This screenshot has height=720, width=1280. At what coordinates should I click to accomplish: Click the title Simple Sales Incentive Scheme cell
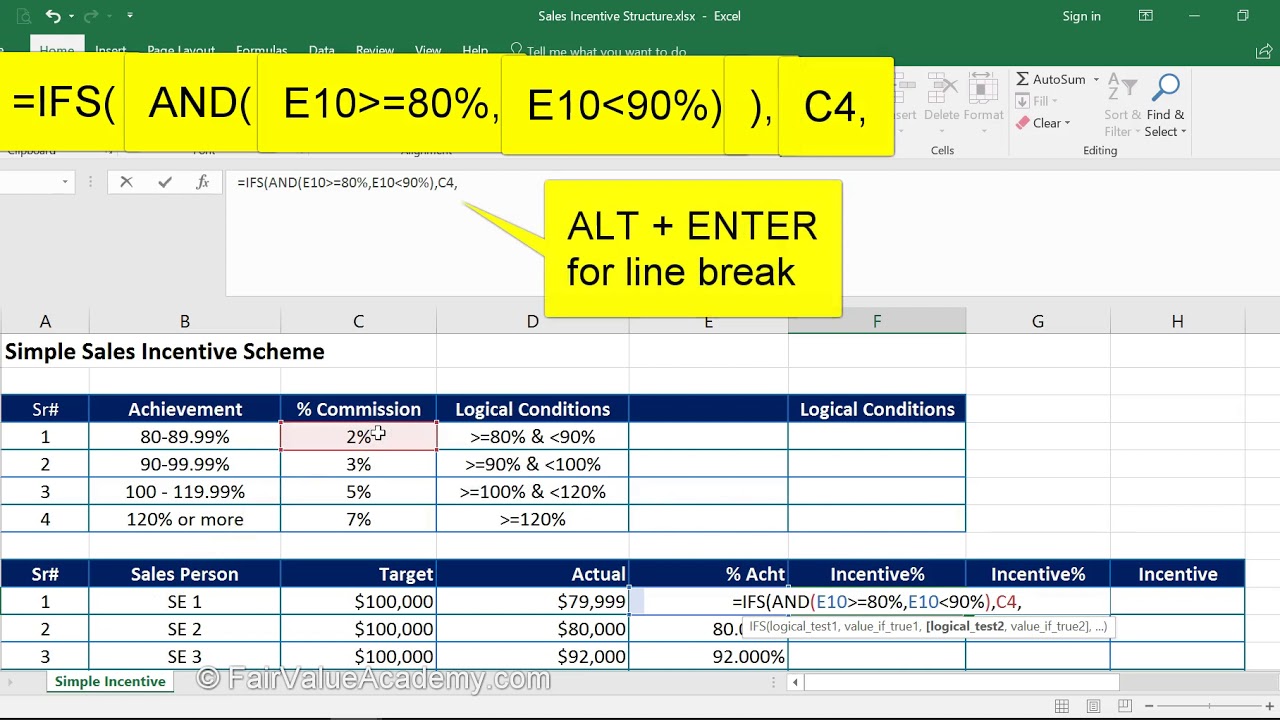(165, 352)
